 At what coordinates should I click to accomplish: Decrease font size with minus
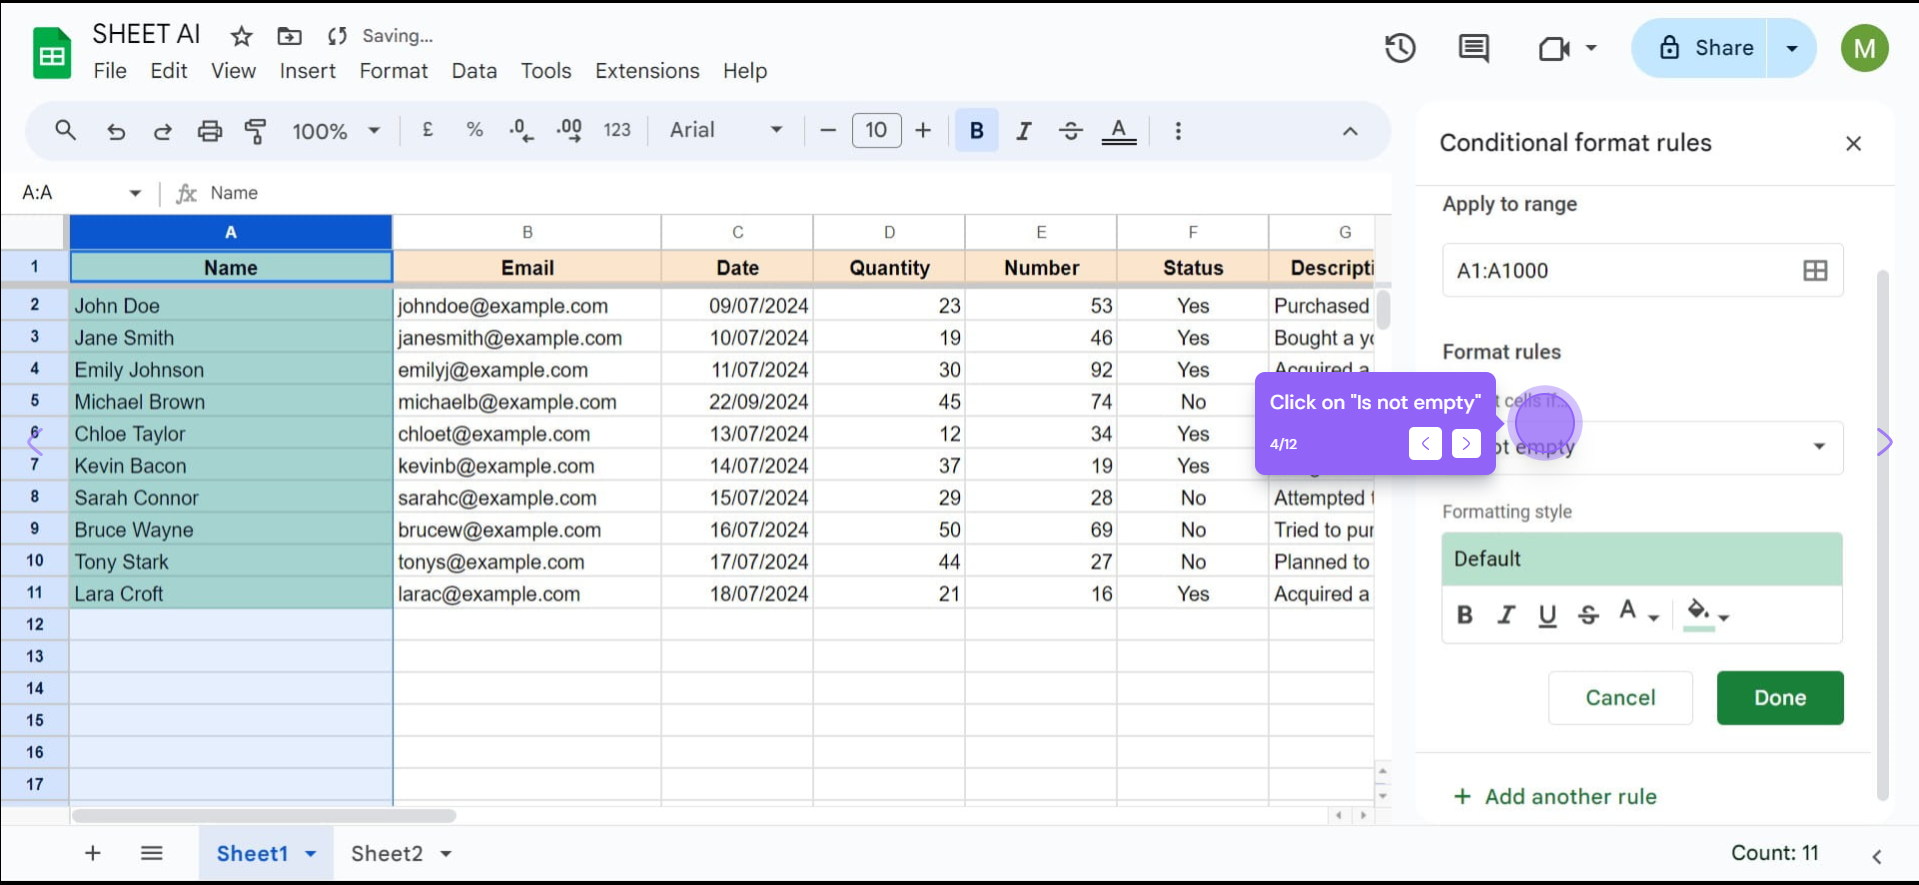pos(828,130)
